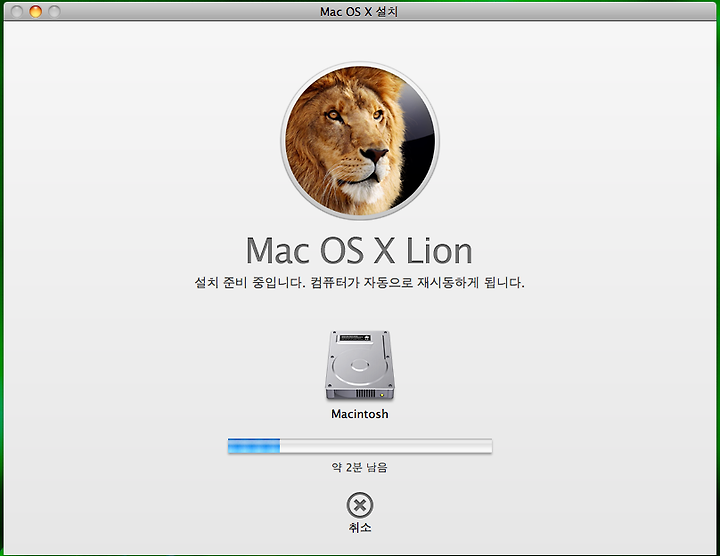Click the greyed-out zoom window button
Viewport: 720px width, 556px height.
tap(54, 11)
